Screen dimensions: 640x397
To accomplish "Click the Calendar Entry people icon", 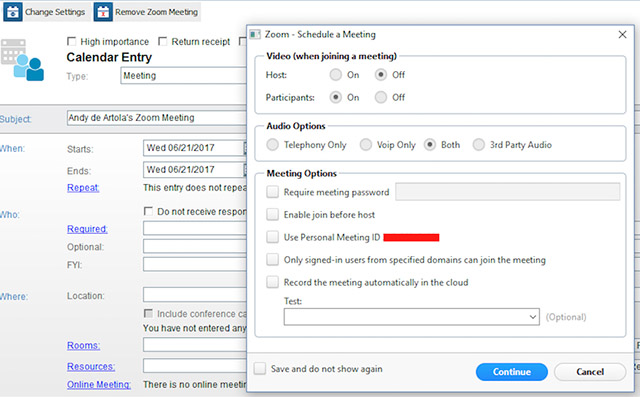I will click(x=22, y=60).
